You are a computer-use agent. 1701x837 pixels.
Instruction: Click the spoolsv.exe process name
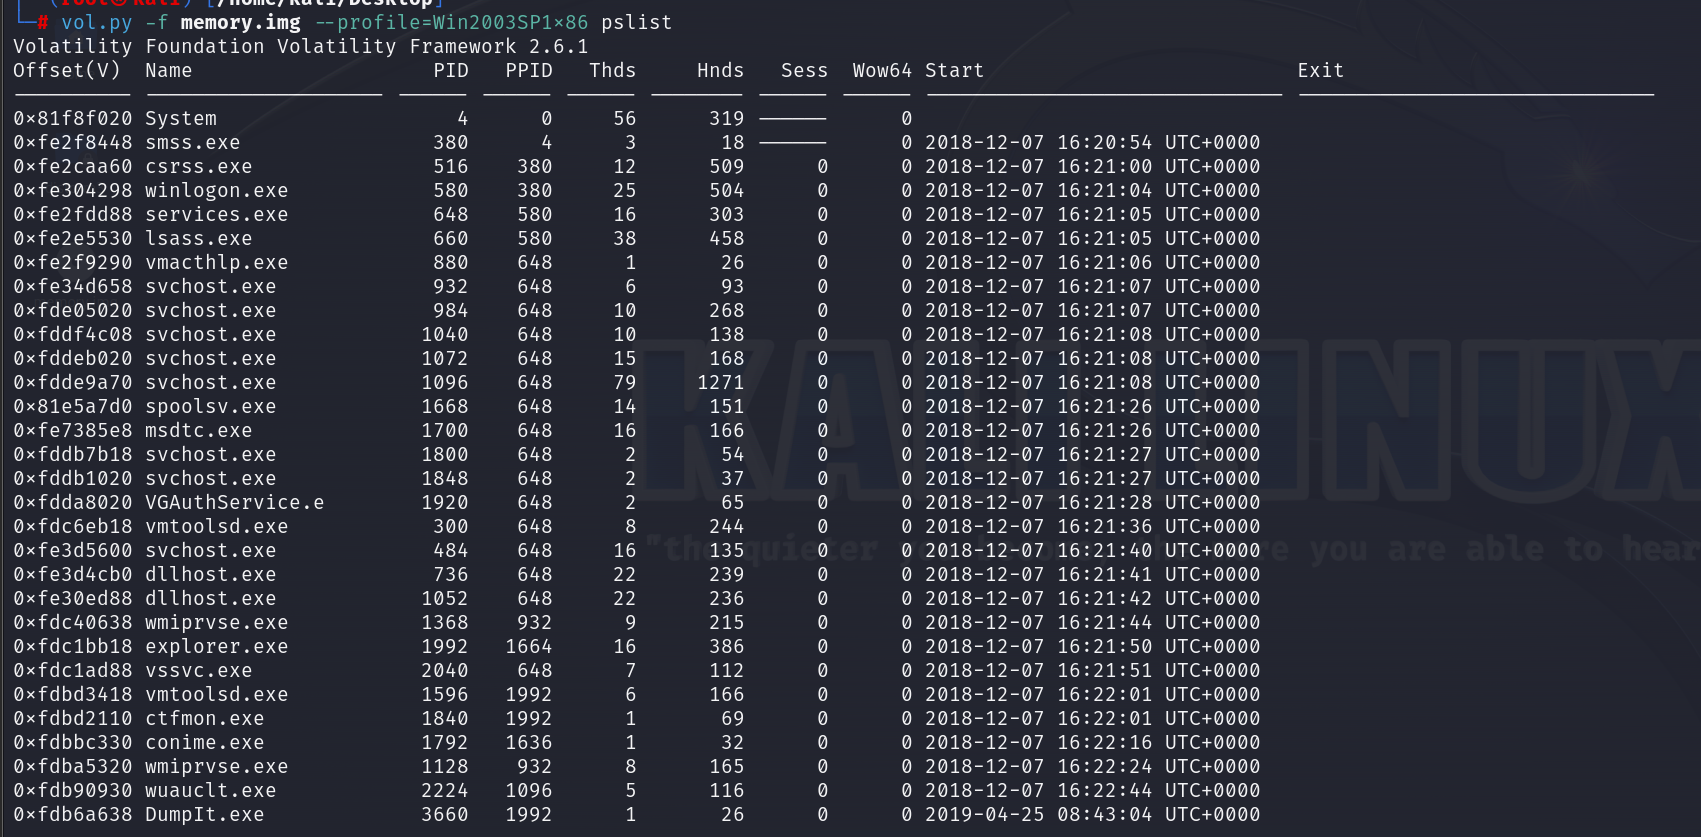coord(211,406)
